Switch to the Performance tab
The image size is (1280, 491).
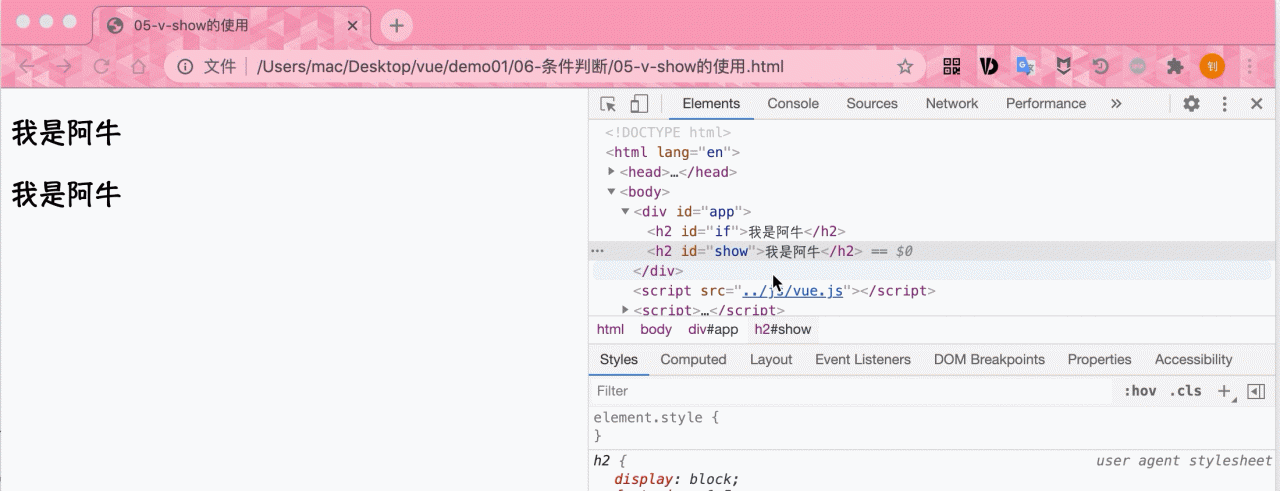point(1046,104)
